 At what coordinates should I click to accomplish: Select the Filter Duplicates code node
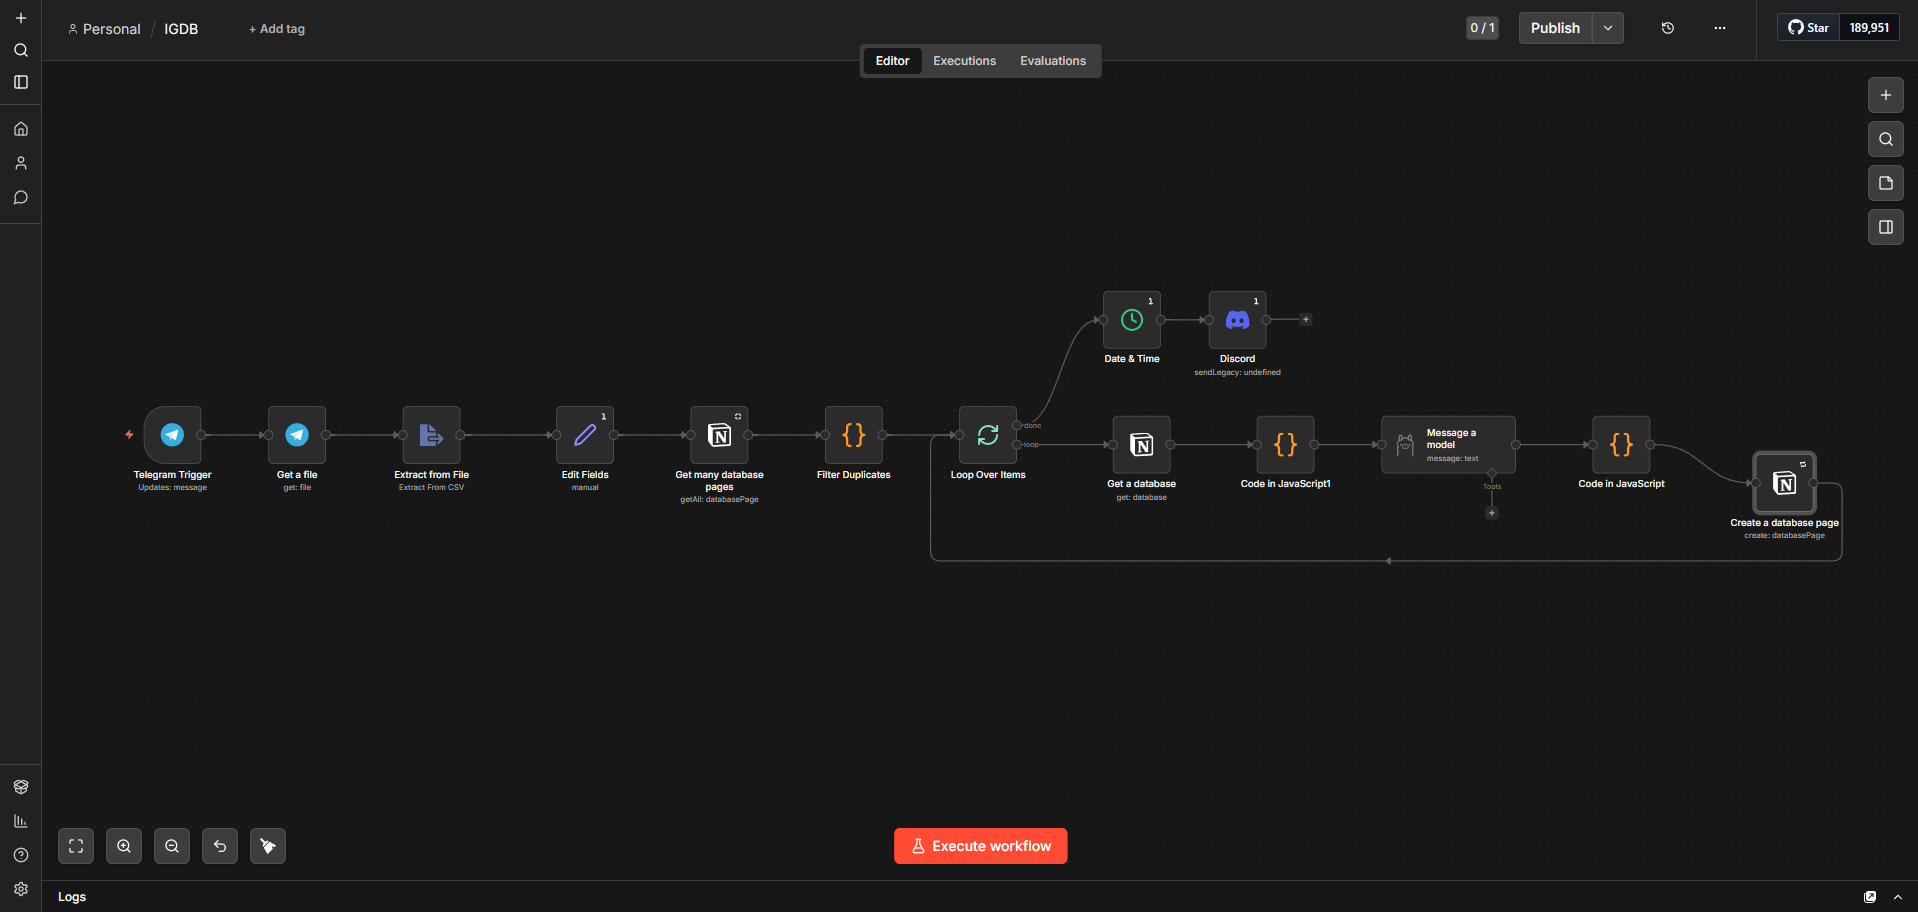pyautogui.click(x=853, y=435)
